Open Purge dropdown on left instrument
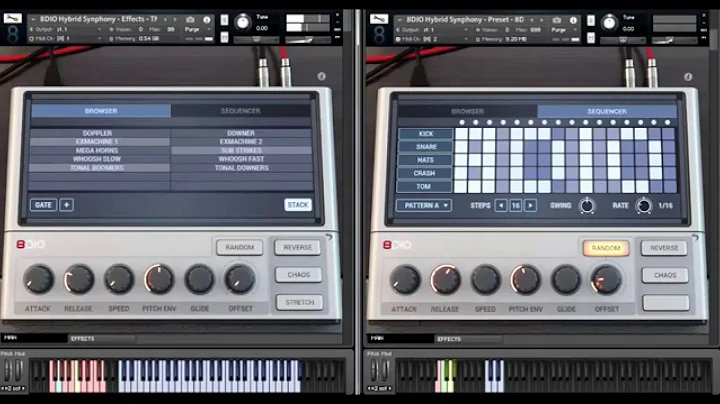 pos(208,29)
